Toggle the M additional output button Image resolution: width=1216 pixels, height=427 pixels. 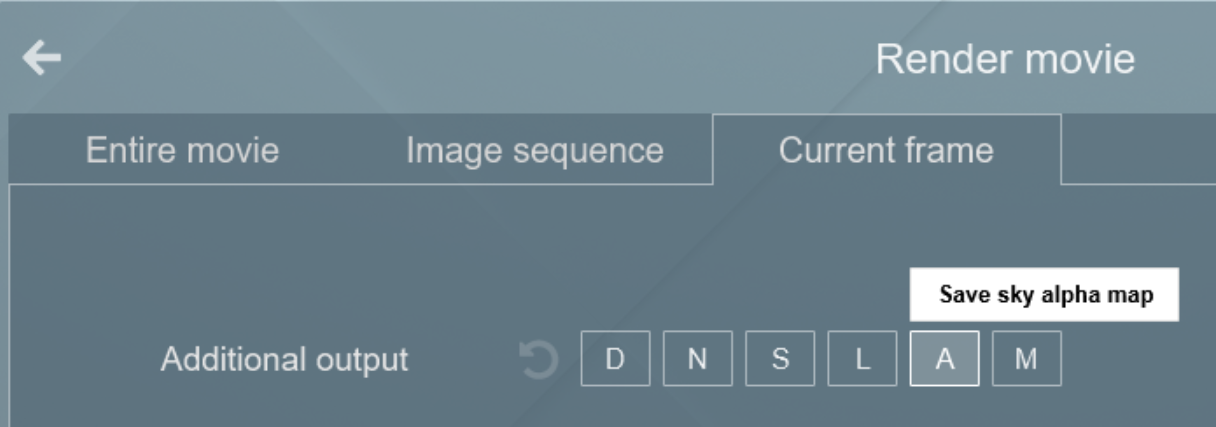tap(1026, 359)
